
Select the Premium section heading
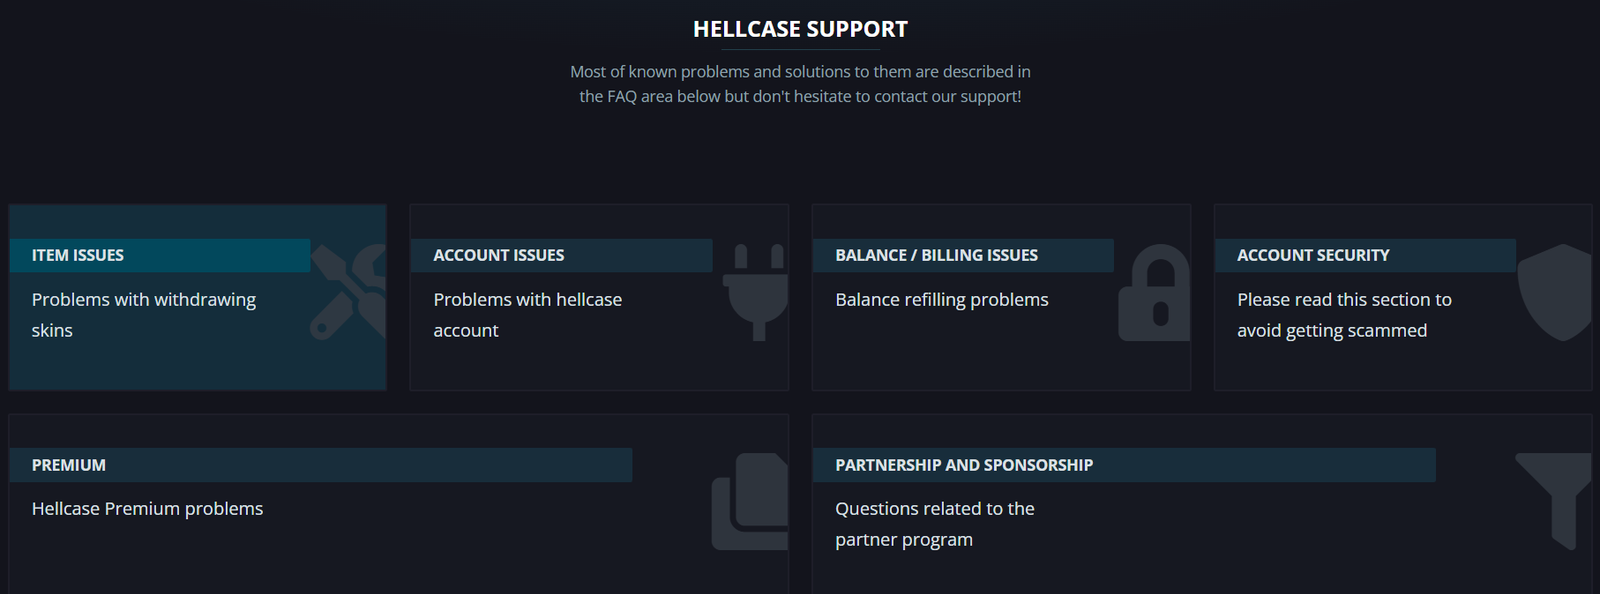[x=69, y=465]
